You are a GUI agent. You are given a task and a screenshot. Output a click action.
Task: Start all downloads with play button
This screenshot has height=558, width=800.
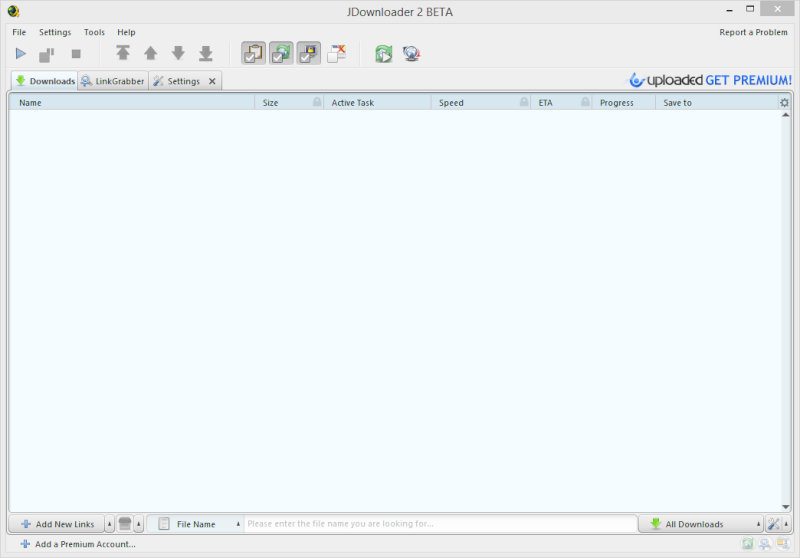pos(20,54)
